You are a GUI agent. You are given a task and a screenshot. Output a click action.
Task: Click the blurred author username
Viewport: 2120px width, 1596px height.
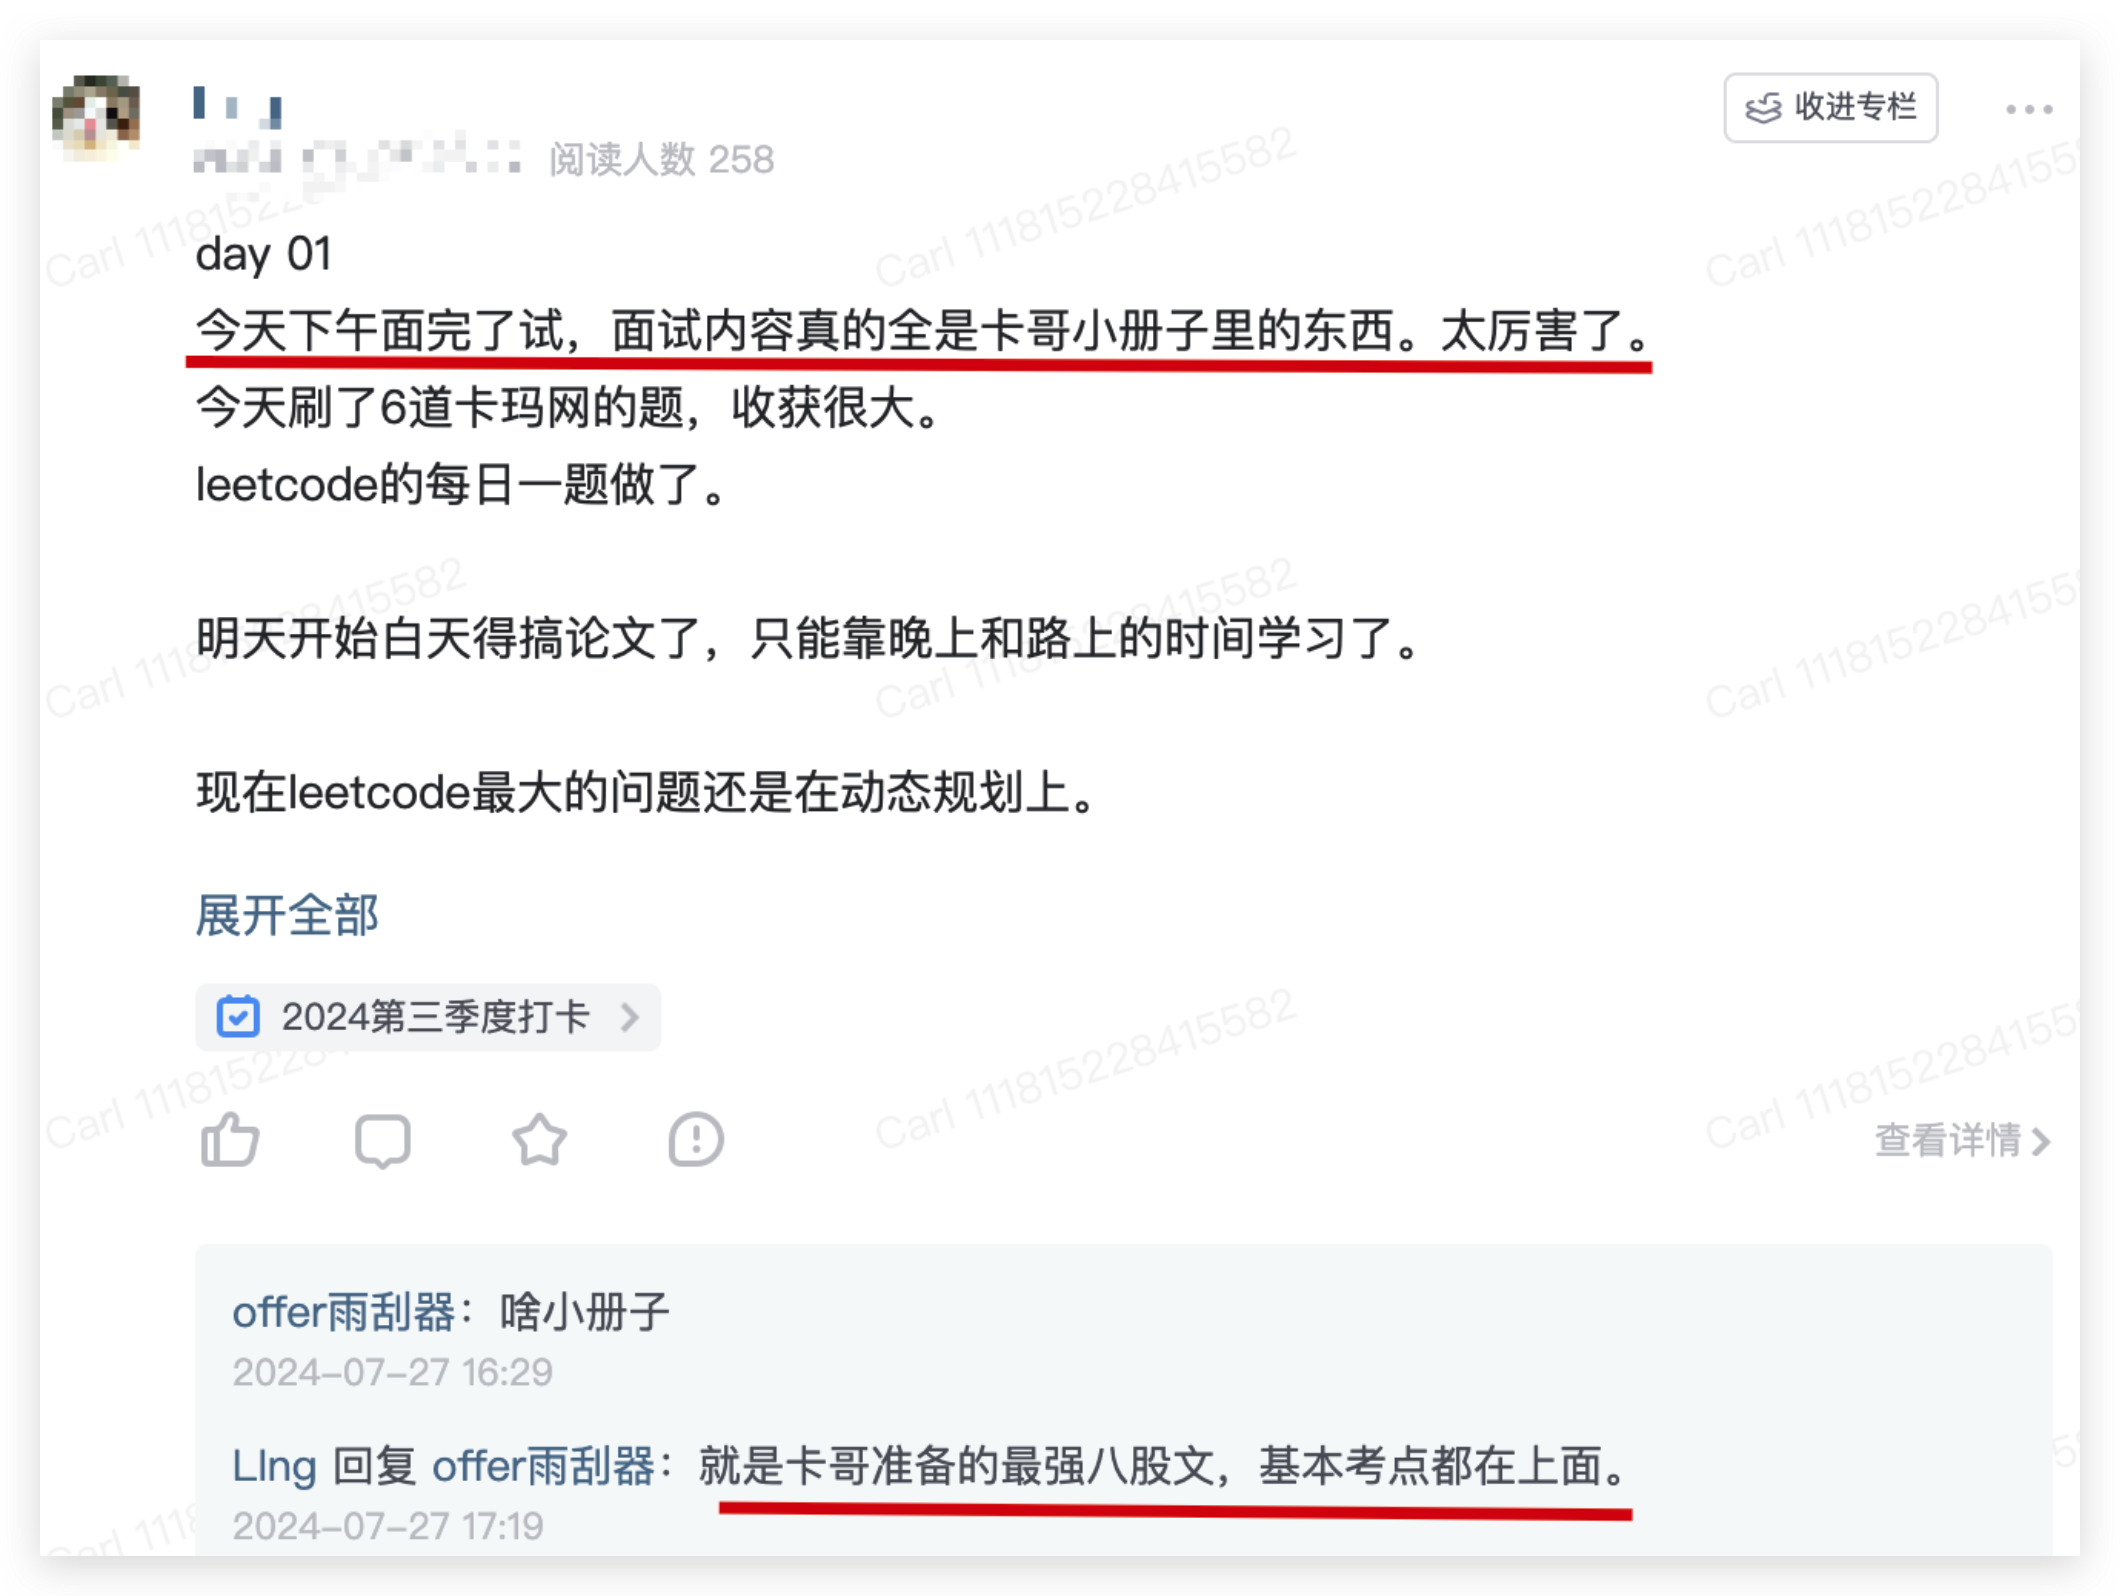click(x=237, y=106)
